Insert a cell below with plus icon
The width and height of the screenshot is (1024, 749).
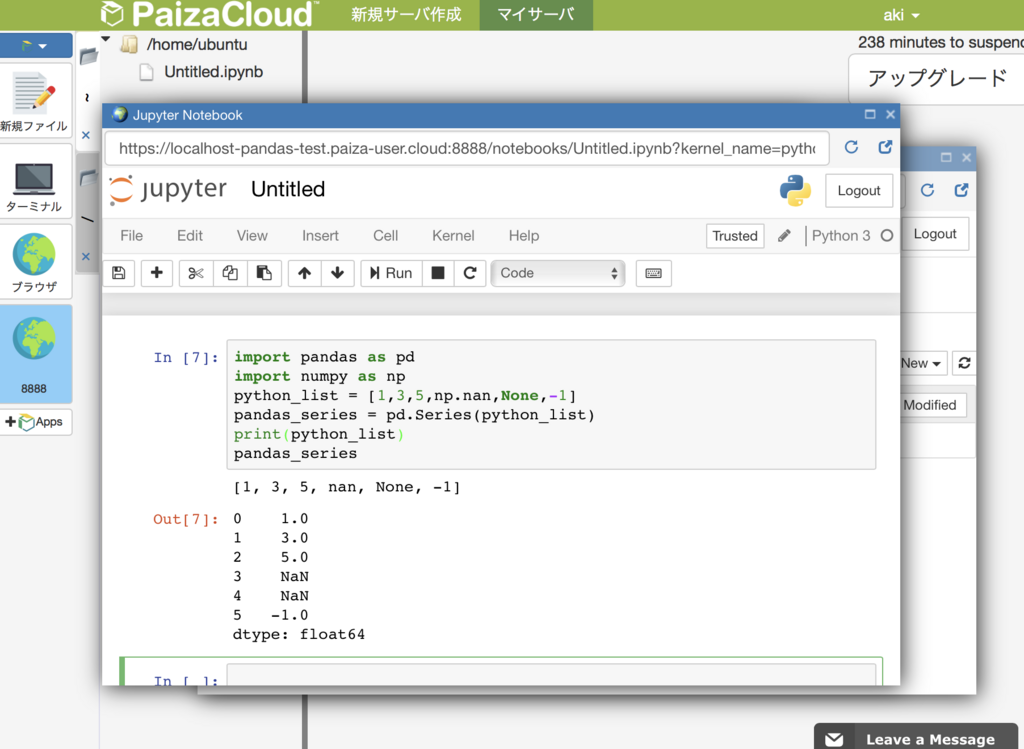tap(157, 273)
